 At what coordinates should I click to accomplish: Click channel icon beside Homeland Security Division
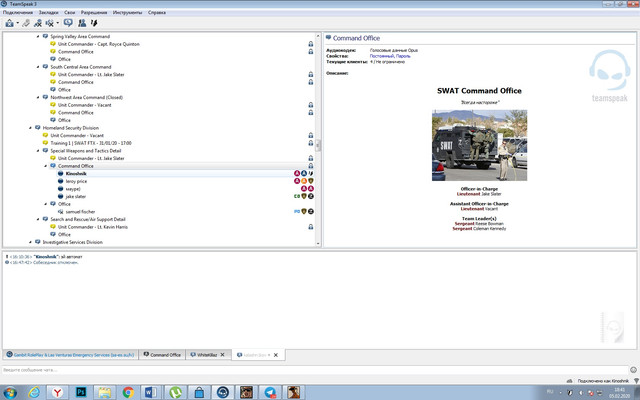click(x=38, y=128)
